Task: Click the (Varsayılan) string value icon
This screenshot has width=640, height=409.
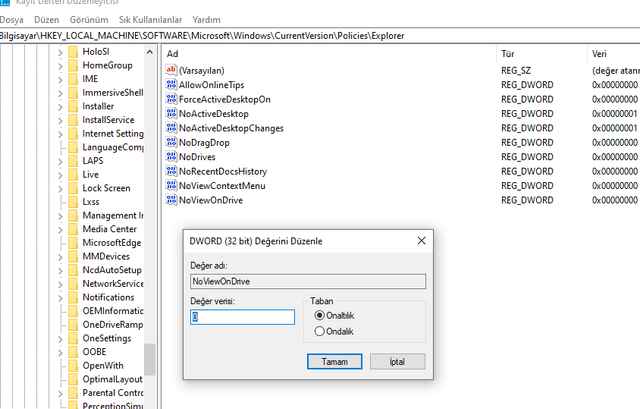Action: [171, 70]
